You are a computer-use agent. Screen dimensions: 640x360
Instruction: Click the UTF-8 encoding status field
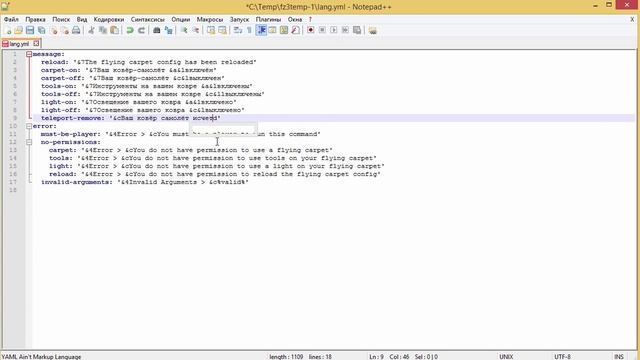click(562, 357)
